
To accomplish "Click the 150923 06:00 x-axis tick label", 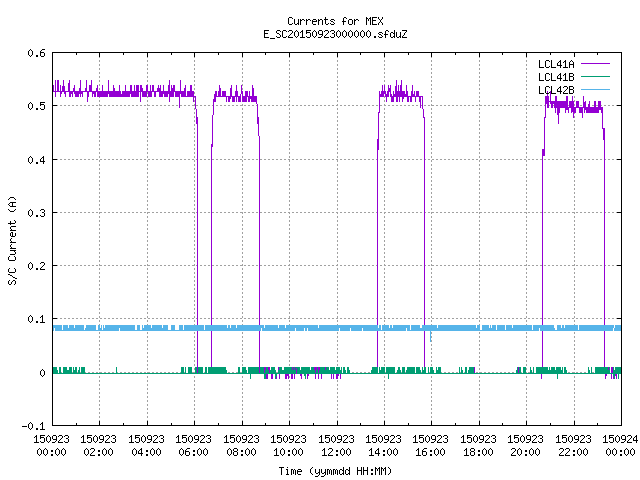I will (x=194, y=445).
